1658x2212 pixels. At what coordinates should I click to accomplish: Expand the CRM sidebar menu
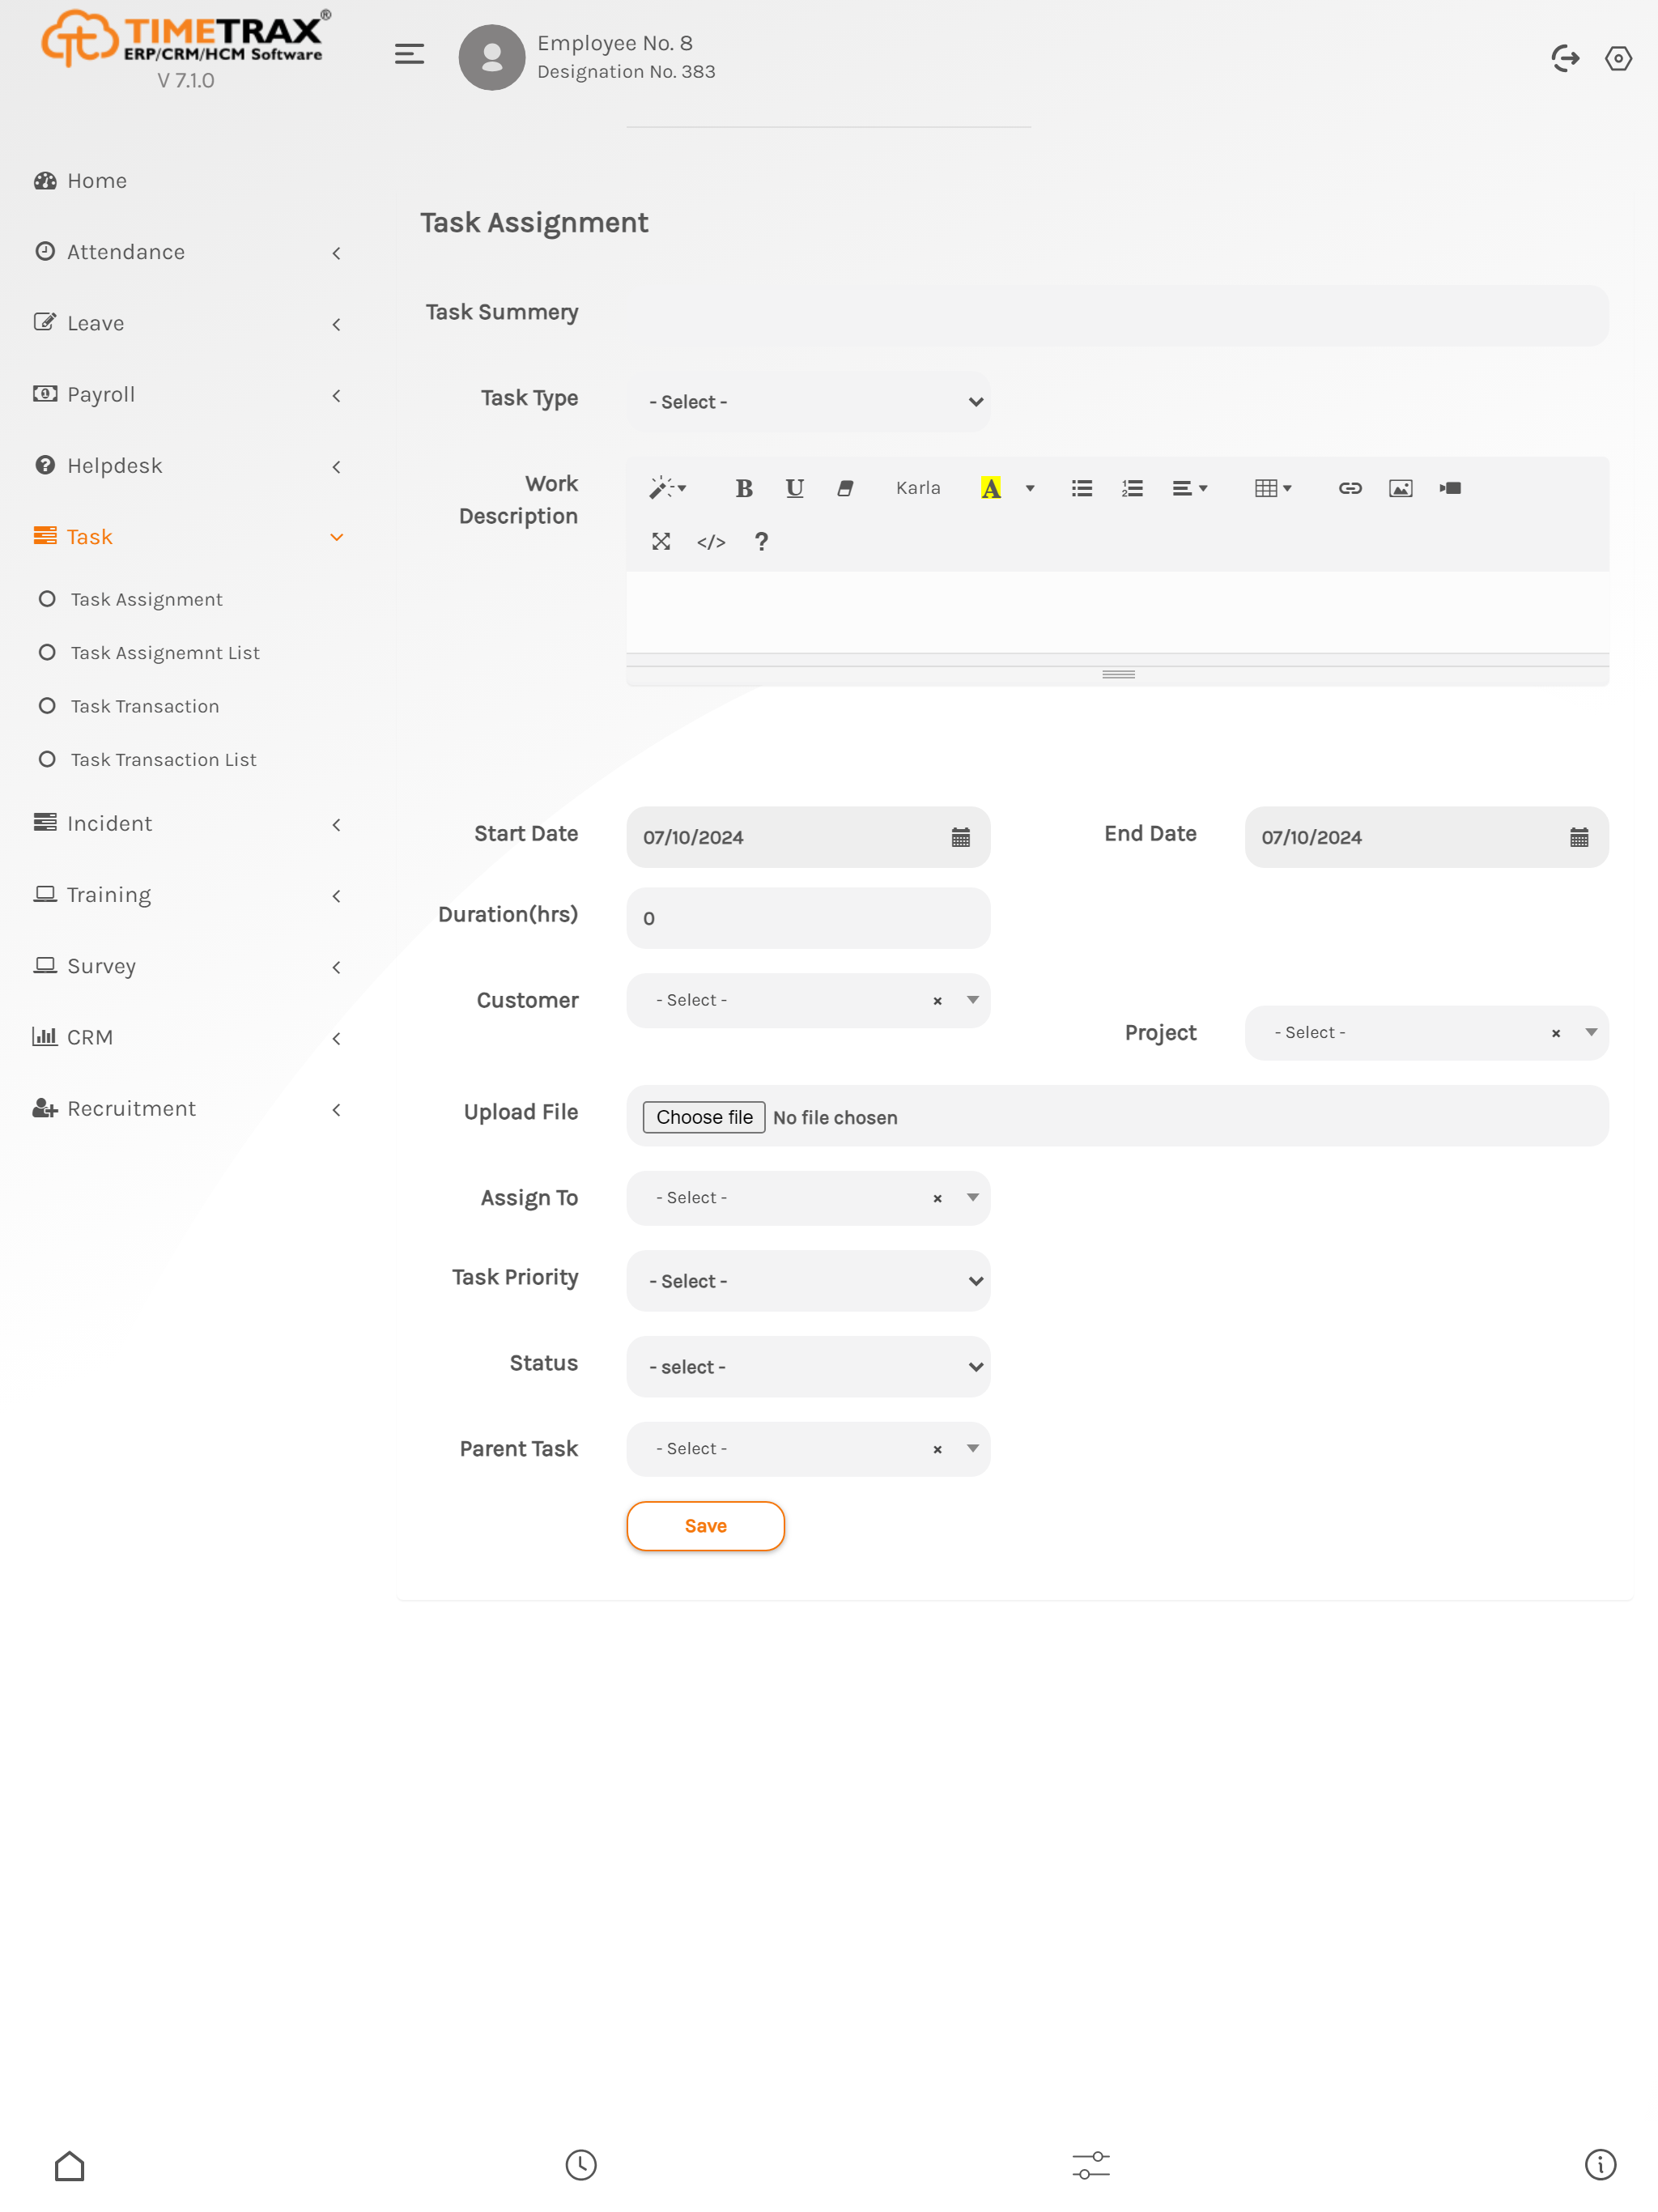(187, 1037)
